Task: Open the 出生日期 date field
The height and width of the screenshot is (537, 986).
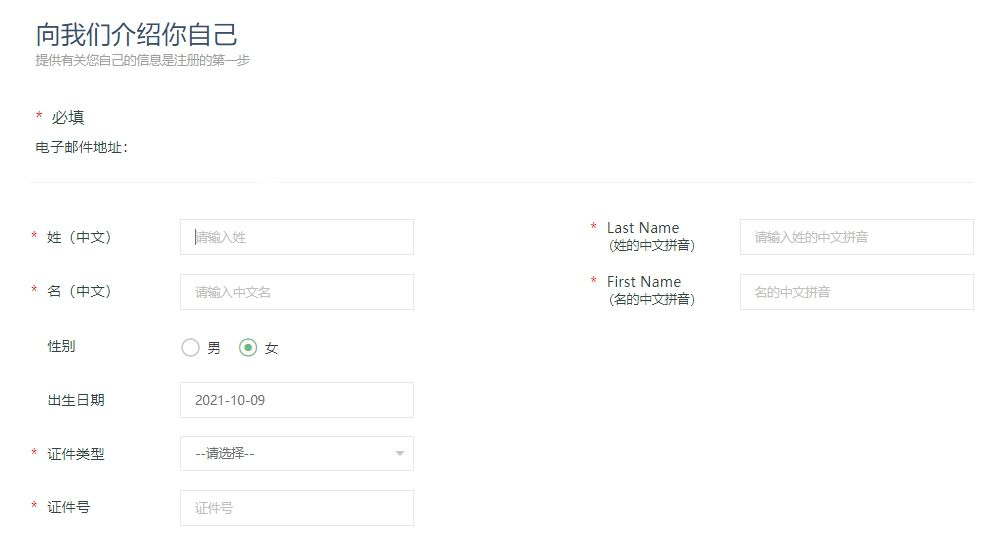Action: click(296, 400)
